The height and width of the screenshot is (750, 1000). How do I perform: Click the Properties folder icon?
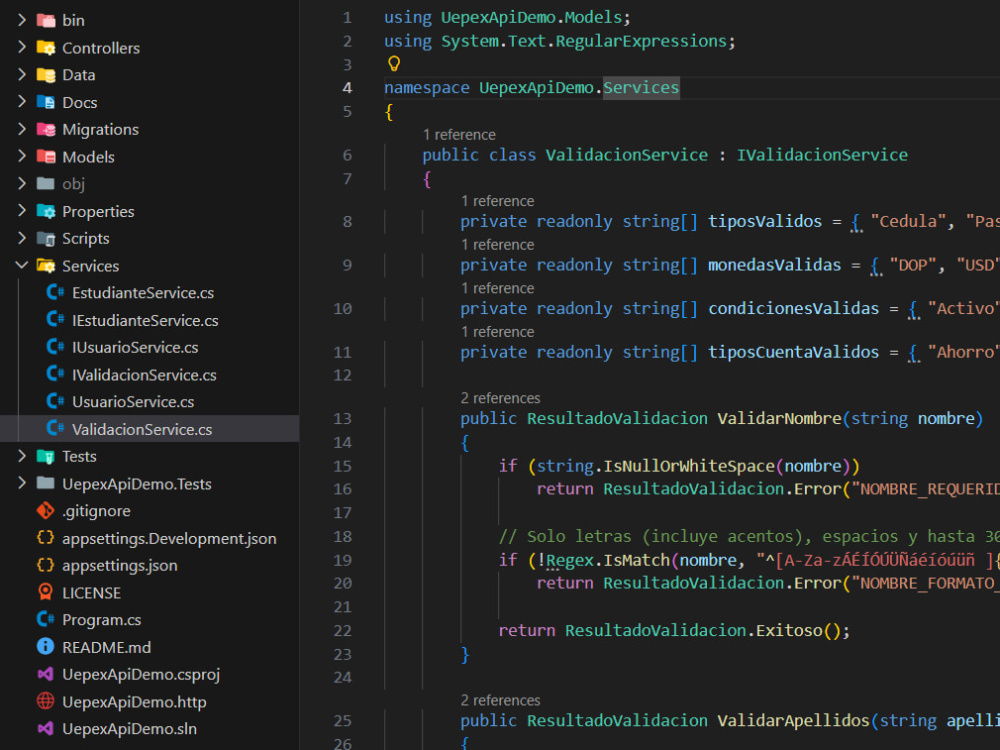pos(46,211)
